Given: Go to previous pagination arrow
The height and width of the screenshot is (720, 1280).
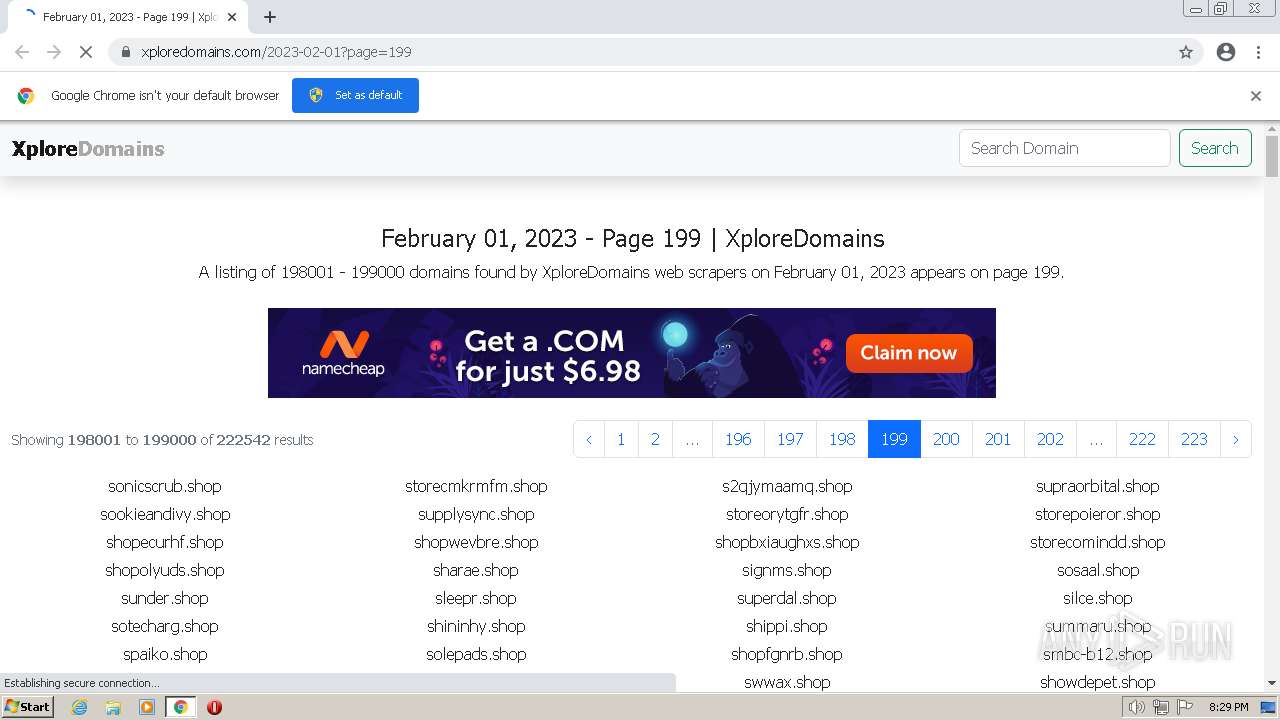Looking at the screenshot, I should point(589,439).
